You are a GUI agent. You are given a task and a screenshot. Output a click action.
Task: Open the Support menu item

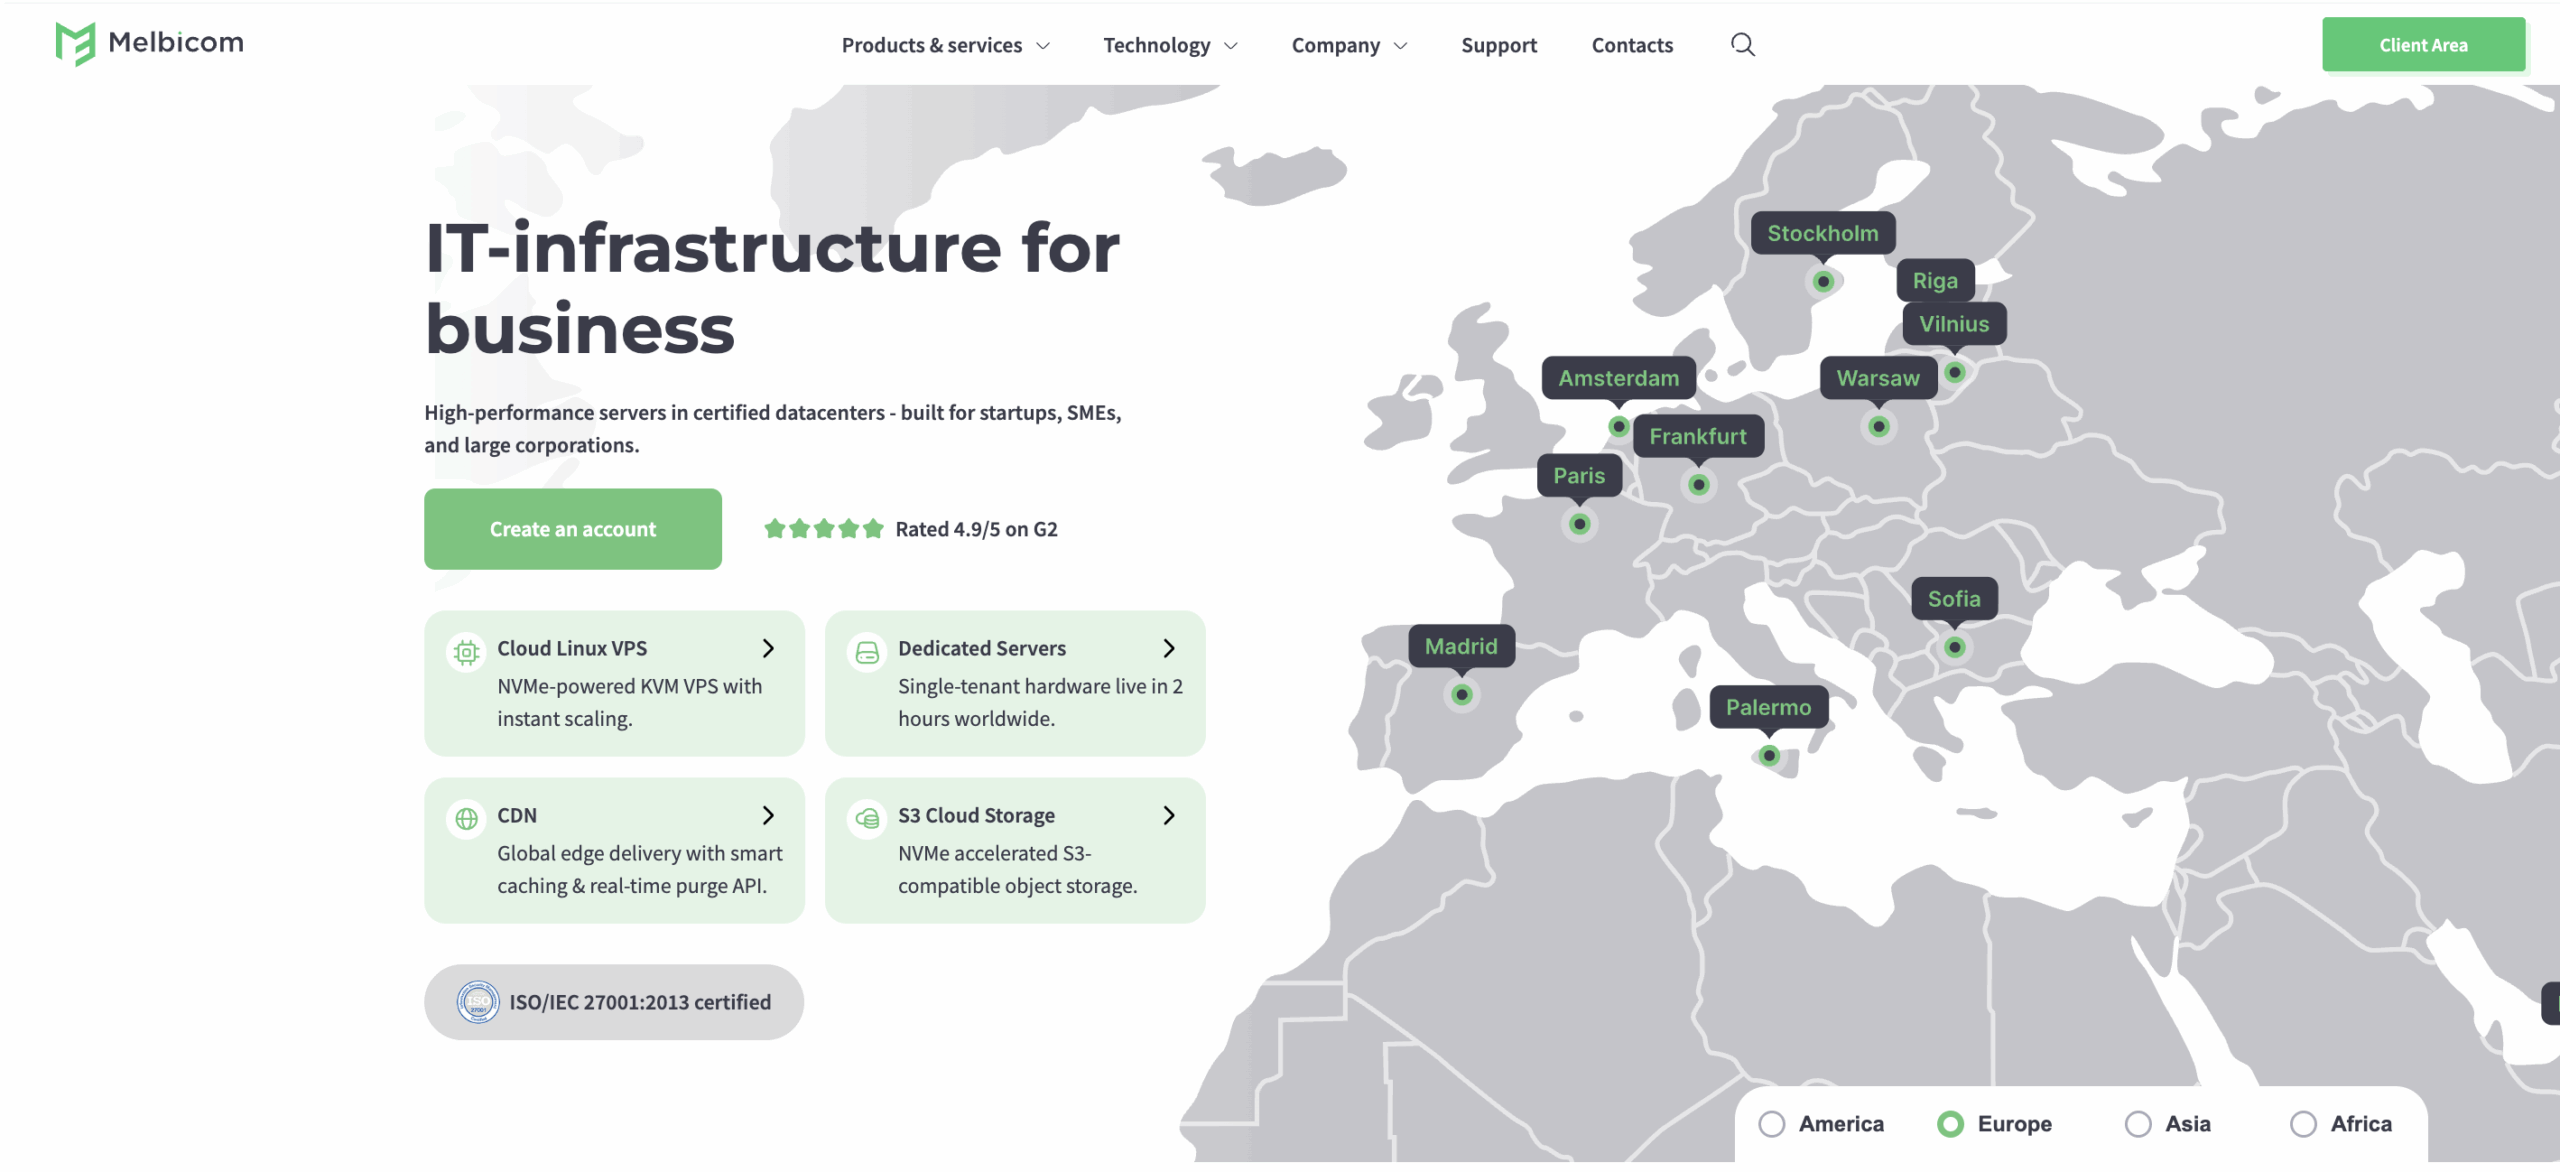(1498, 45)
